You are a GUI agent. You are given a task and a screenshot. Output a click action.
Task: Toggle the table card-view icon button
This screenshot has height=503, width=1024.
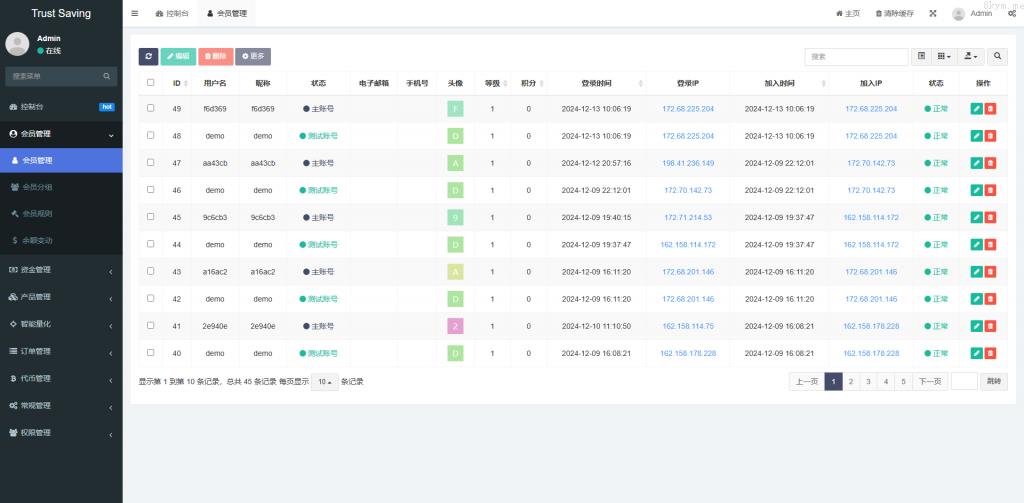pos(921,57)
